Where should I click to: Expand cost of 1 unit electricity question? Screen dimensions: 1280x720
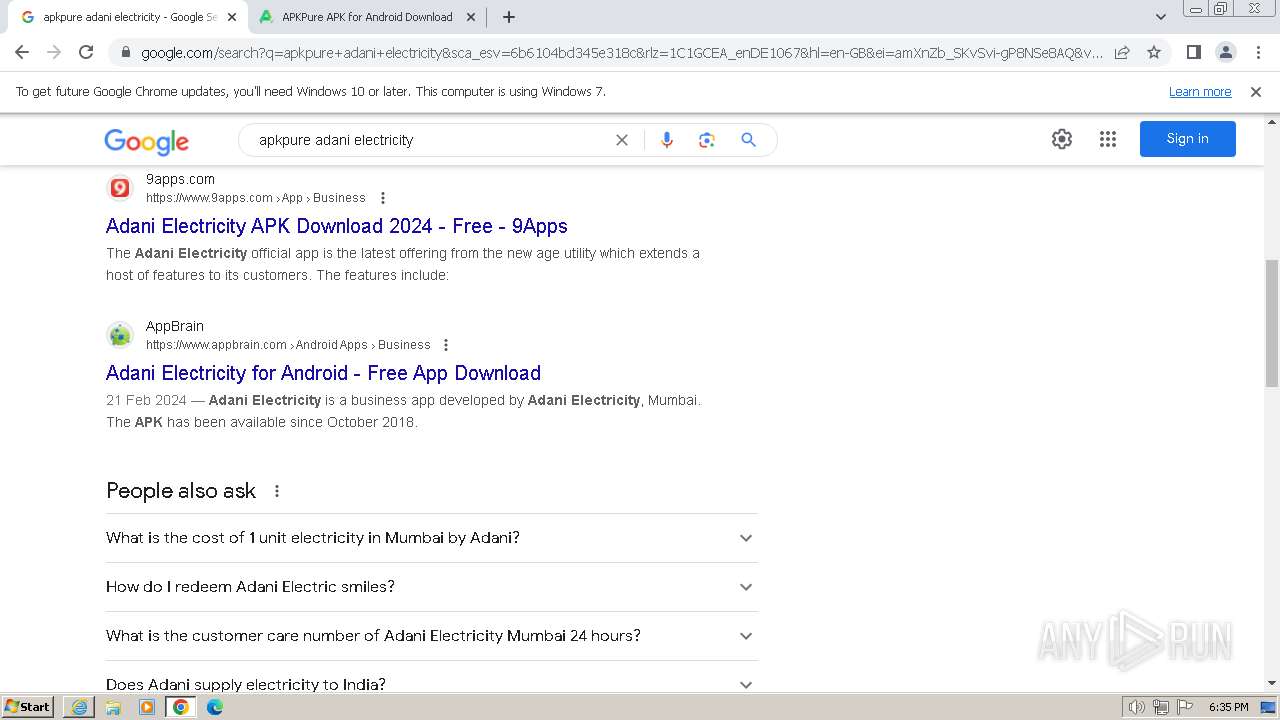(432, 538)
